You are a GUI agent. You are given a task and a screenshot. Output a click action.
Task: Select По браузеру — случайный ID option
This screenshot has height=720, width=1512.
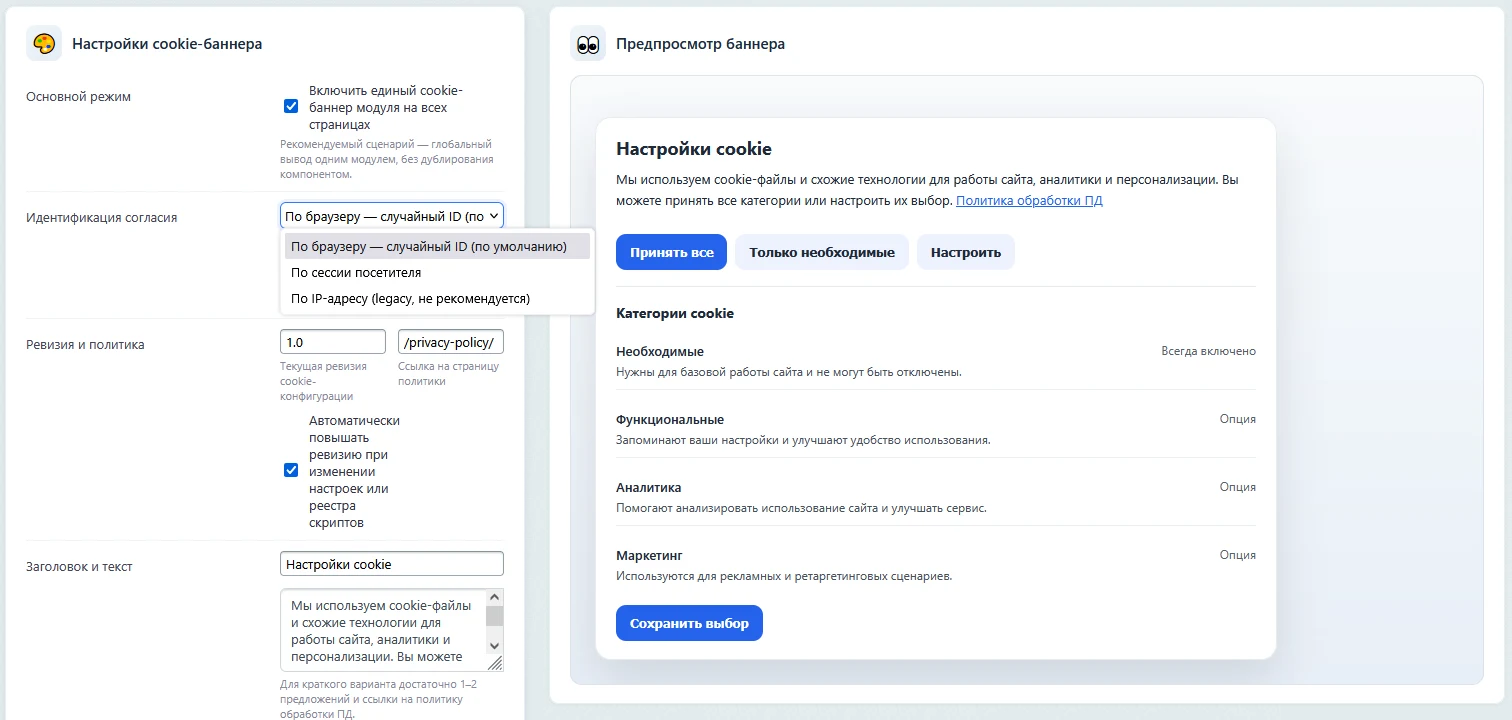point(437,246)
